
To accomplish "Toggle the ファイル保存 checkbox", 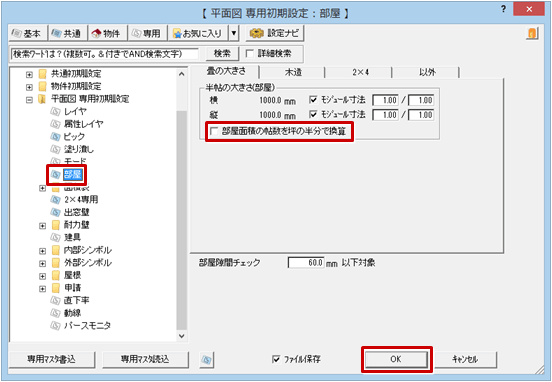I will (276, 359).
